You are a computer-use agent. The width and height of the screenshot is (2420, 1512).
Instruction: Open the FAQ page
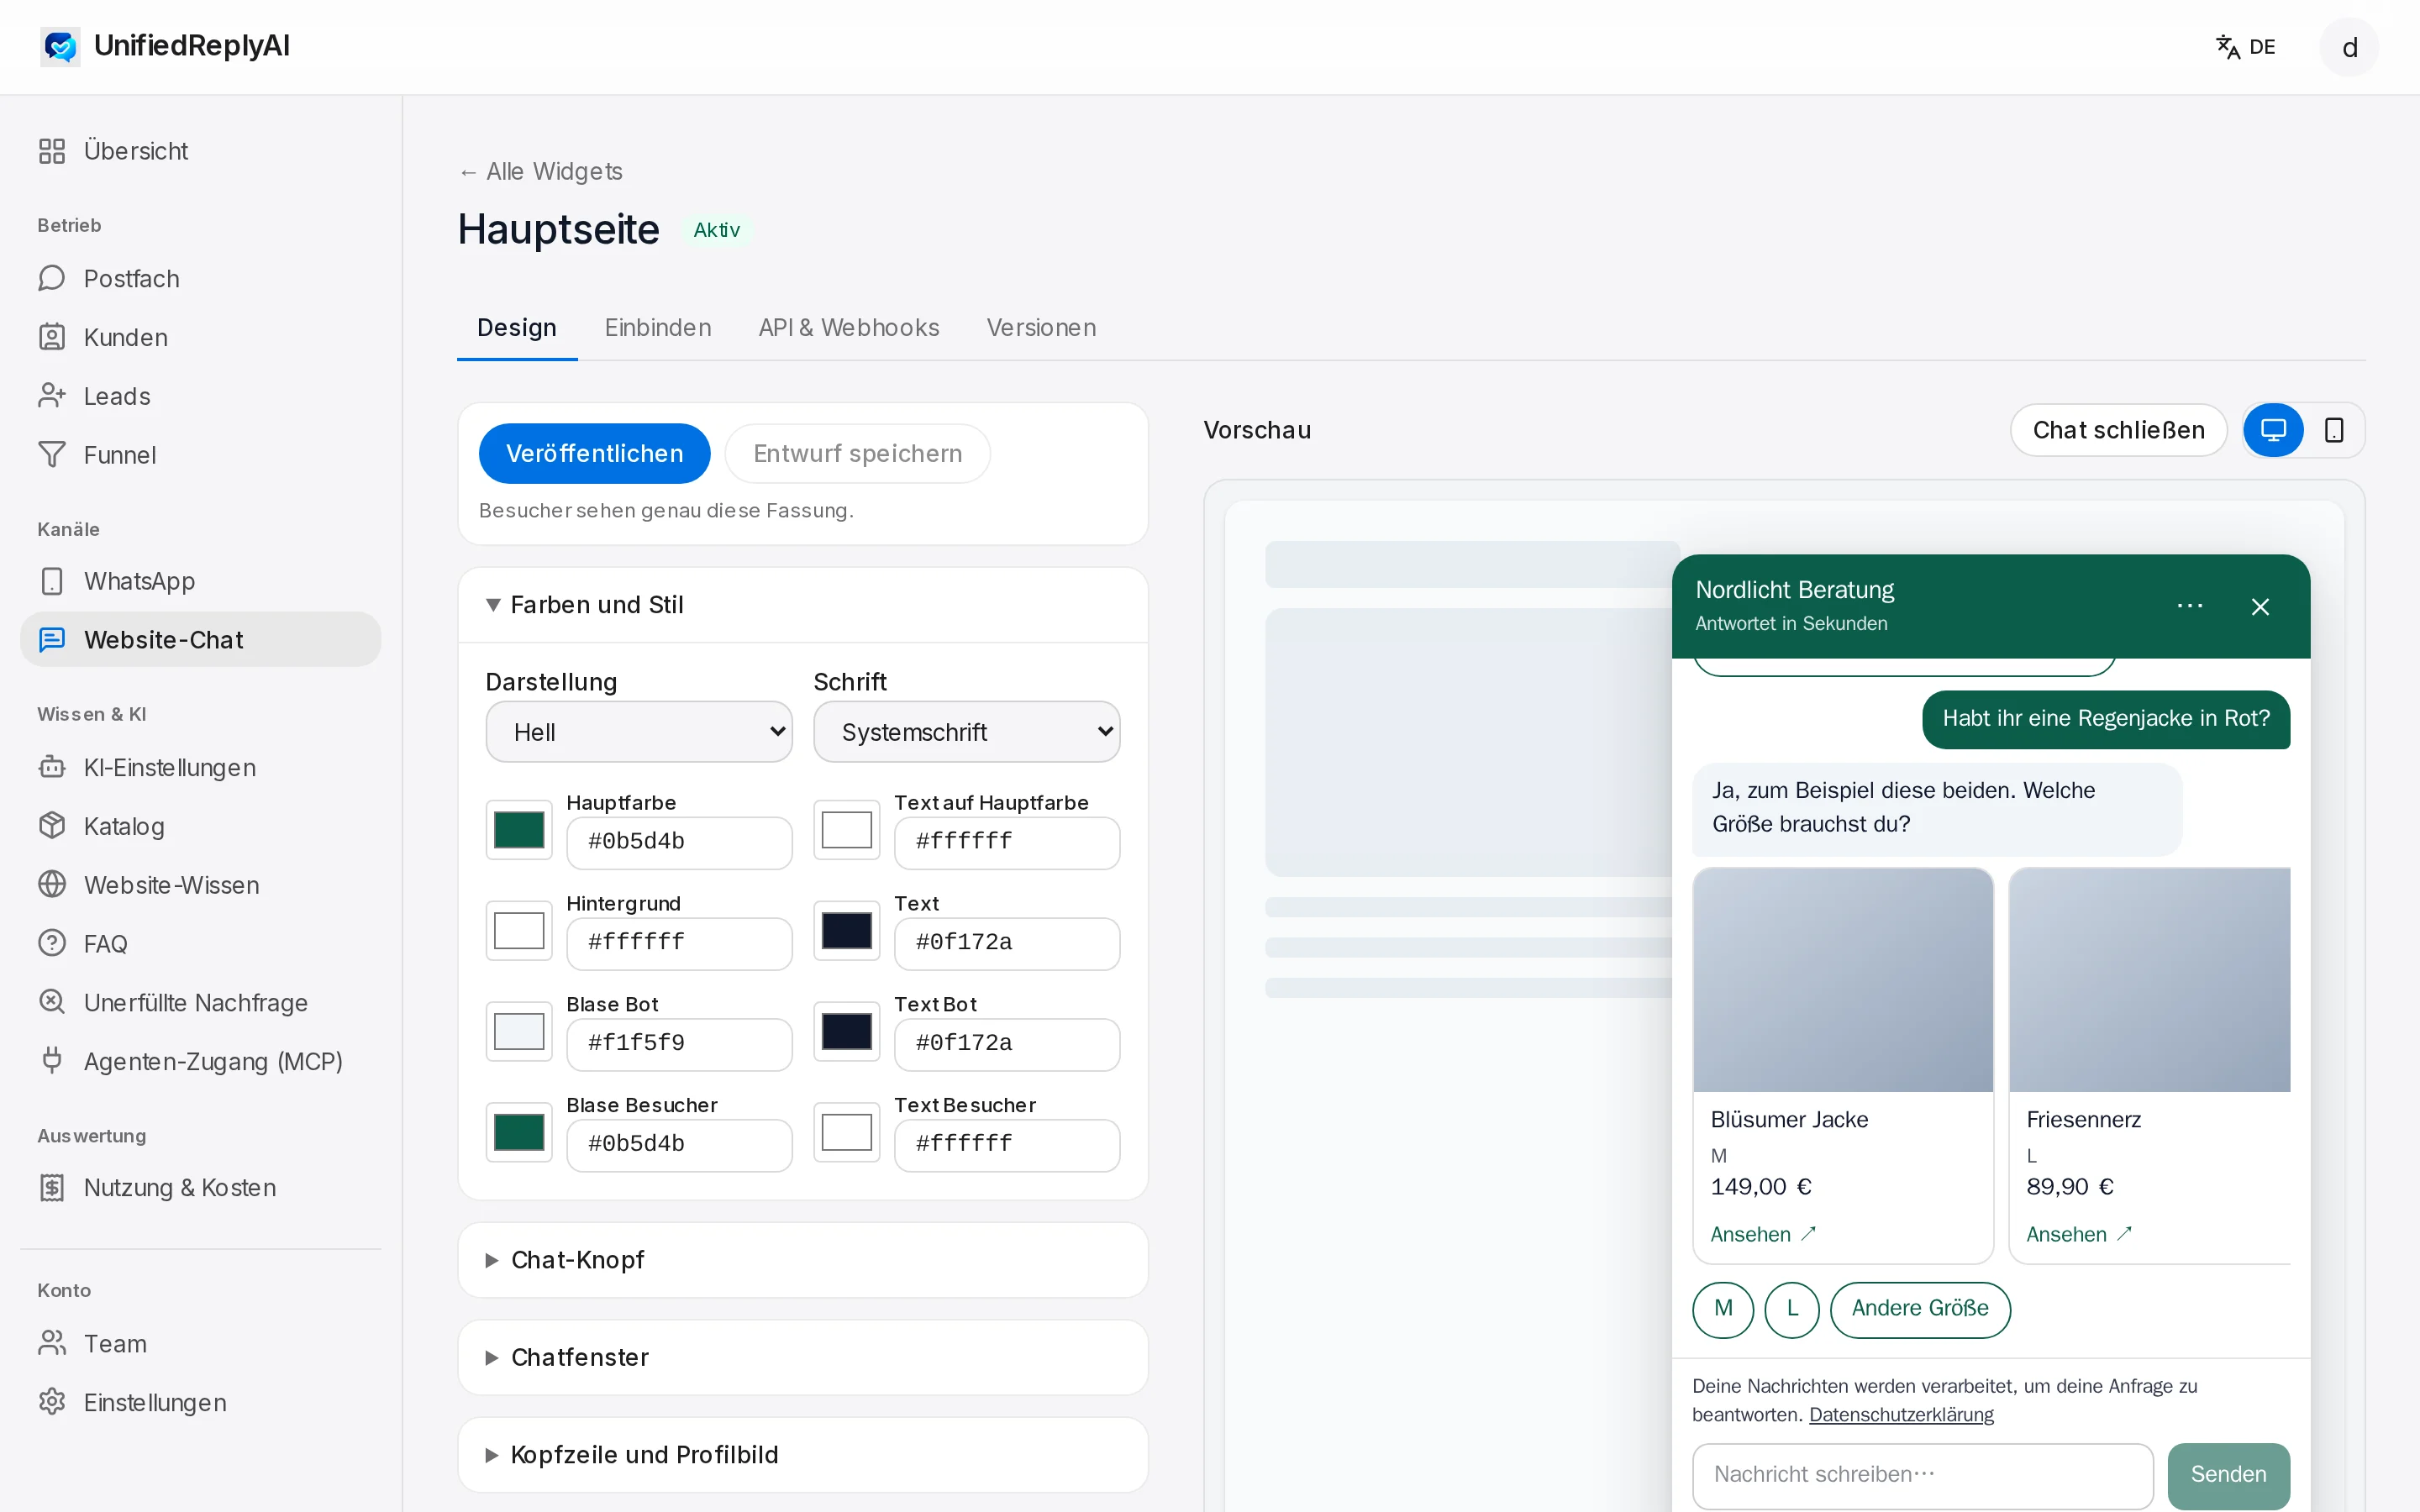[200, 943]
